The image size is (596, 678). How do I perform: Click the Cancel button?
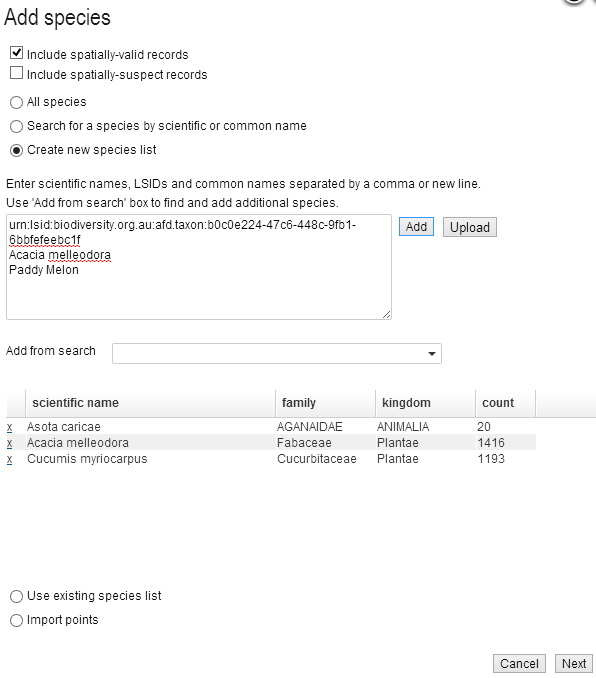(x=519, y=663)
